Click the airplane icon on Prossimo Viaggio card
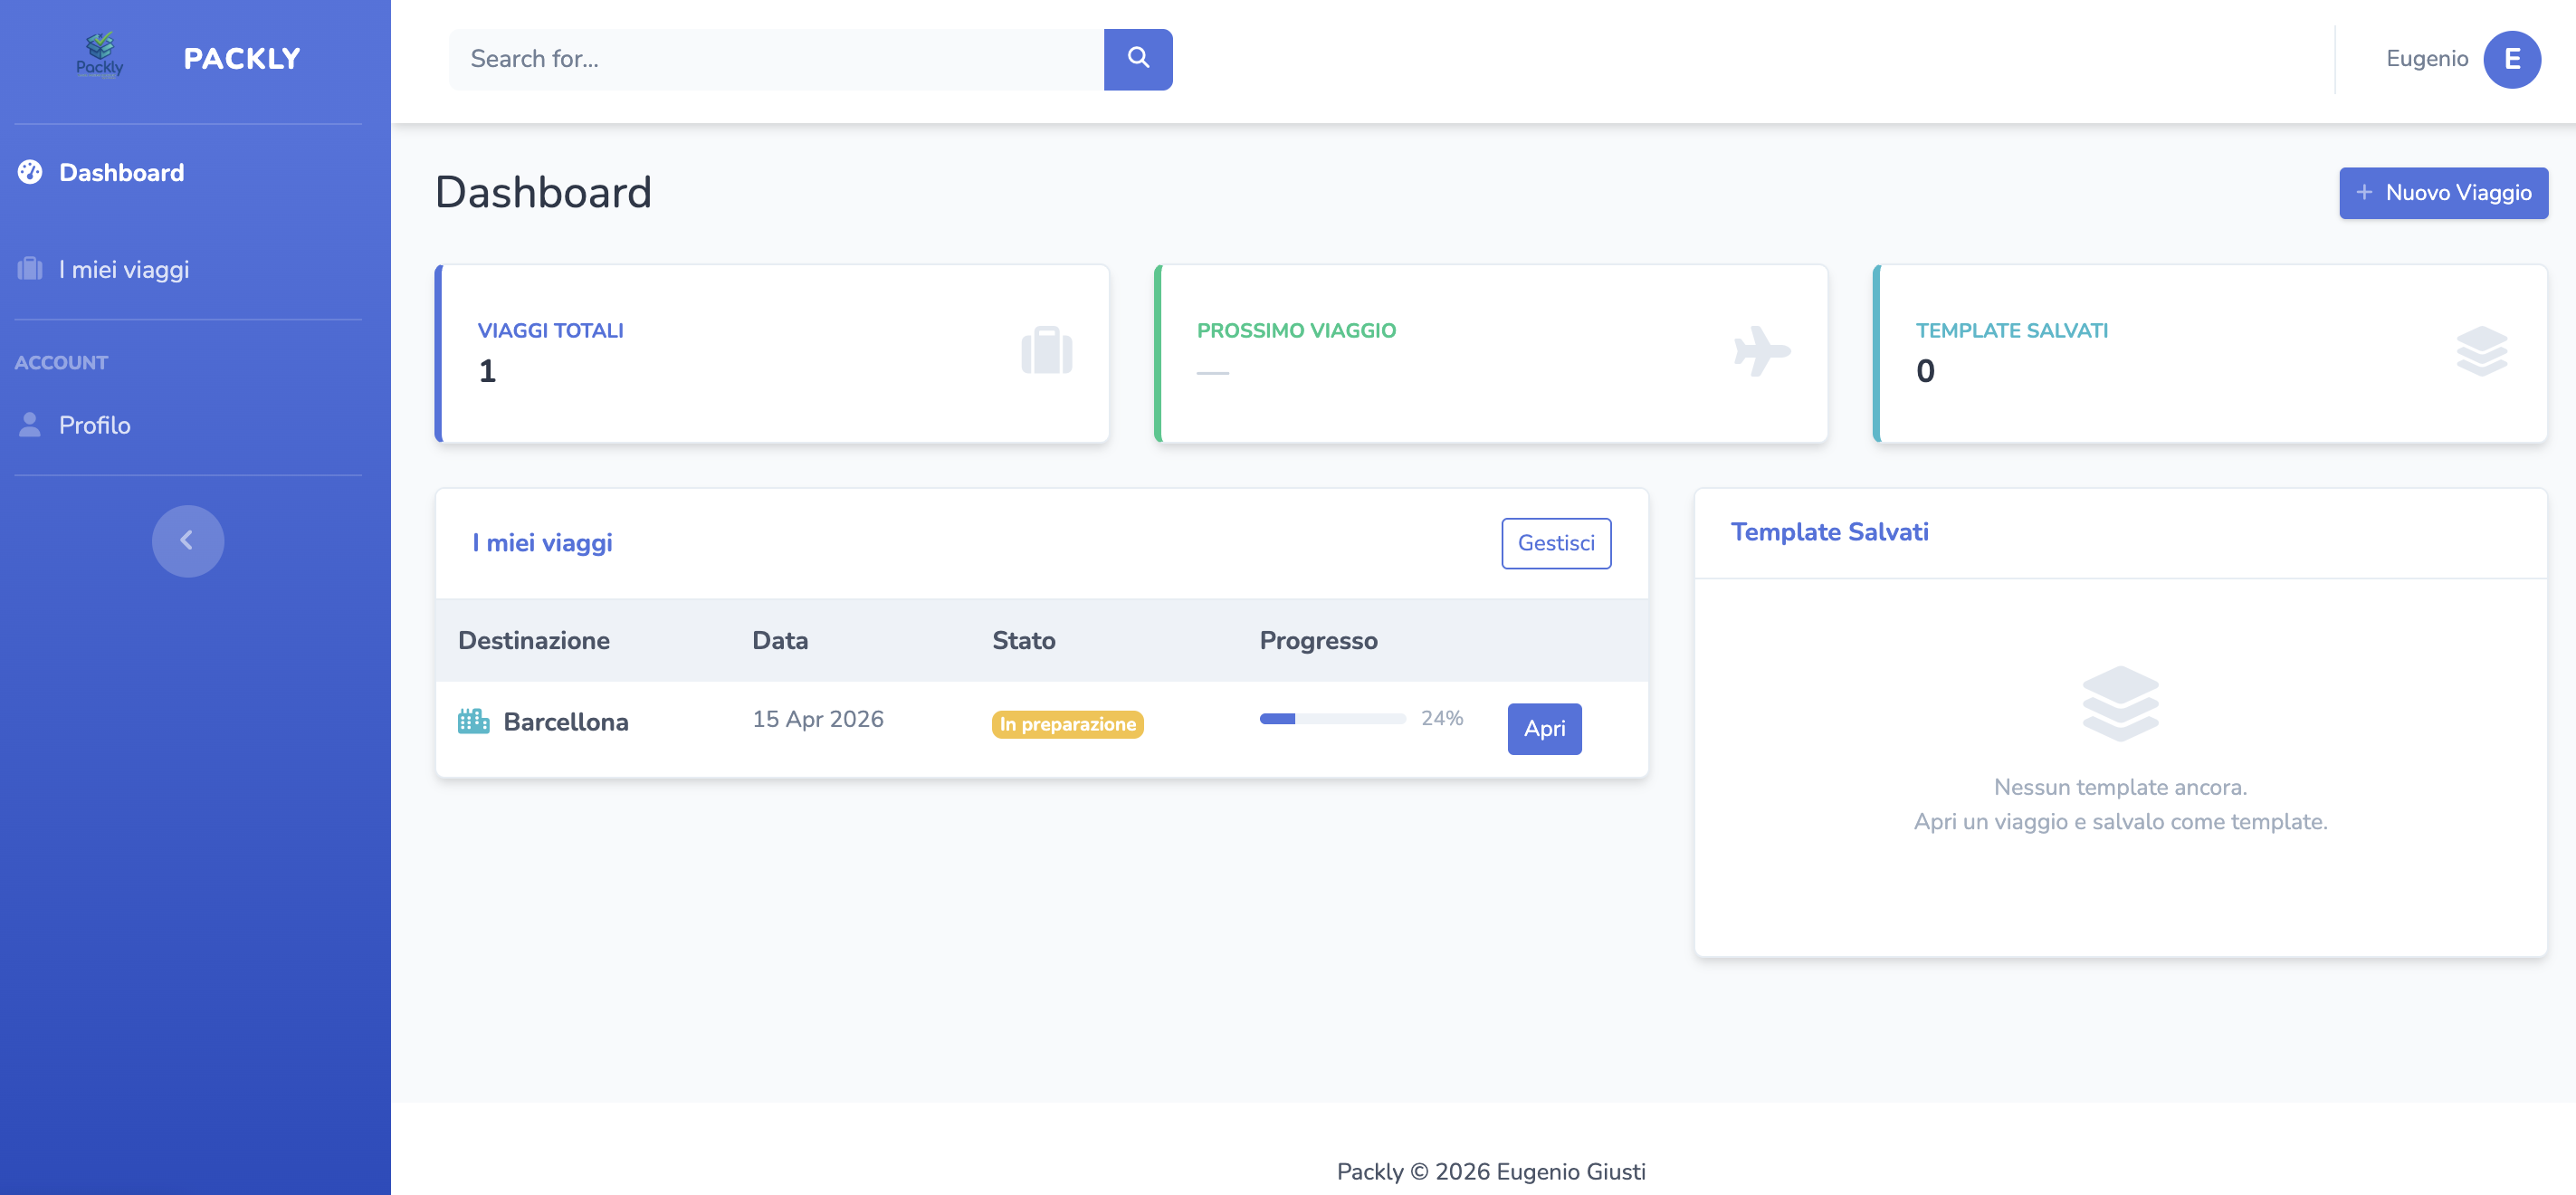Image resolution: width=2576 pixels, height=1195 pixels. [x=1762, y=351]
